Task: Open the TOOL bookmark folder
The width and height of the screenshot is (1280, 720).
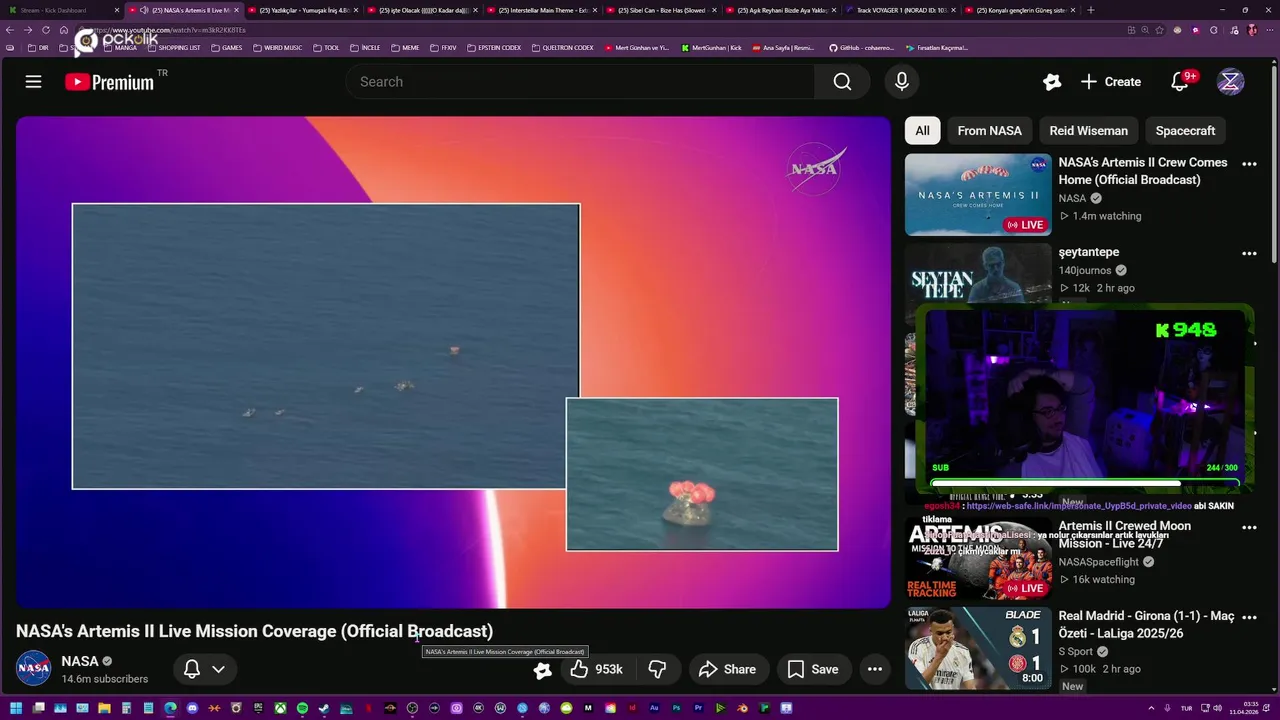Action: [x=326, y=47]
